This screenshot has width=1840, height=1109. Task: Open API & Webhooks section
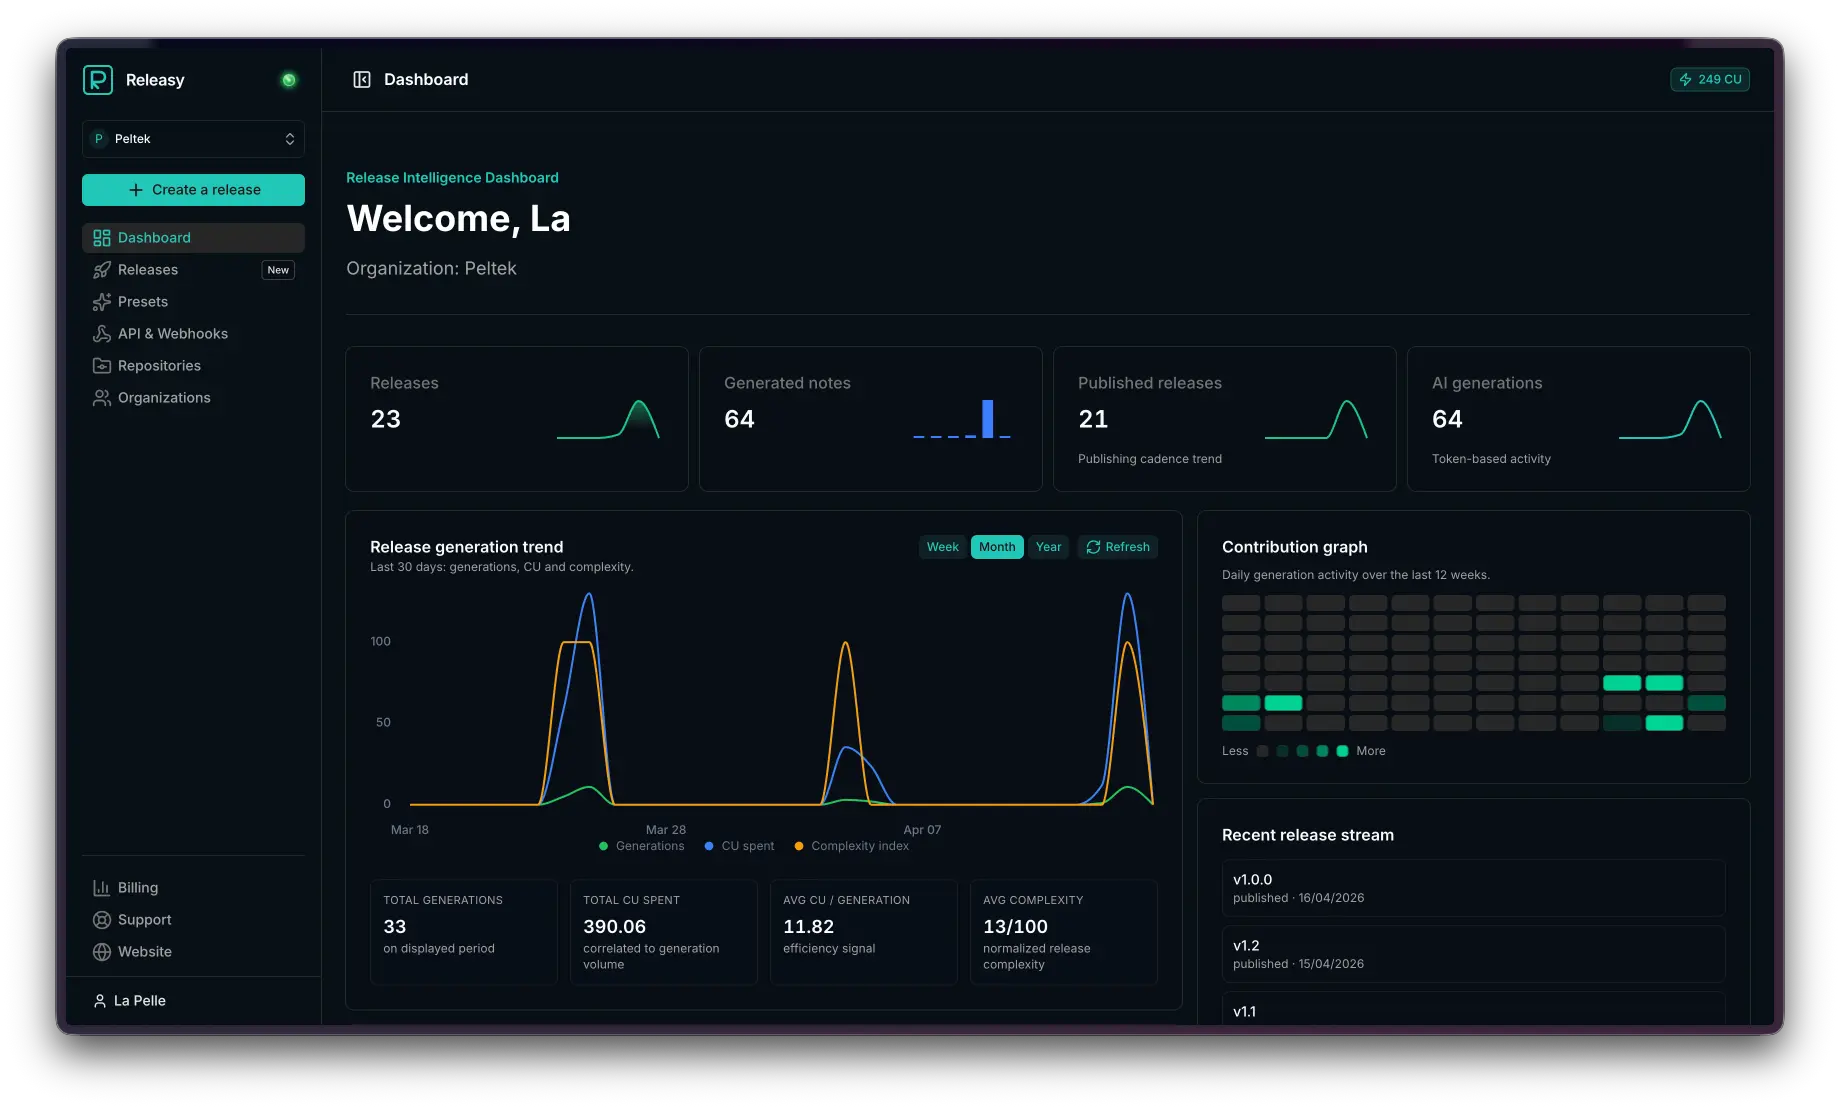click(193, 334)
